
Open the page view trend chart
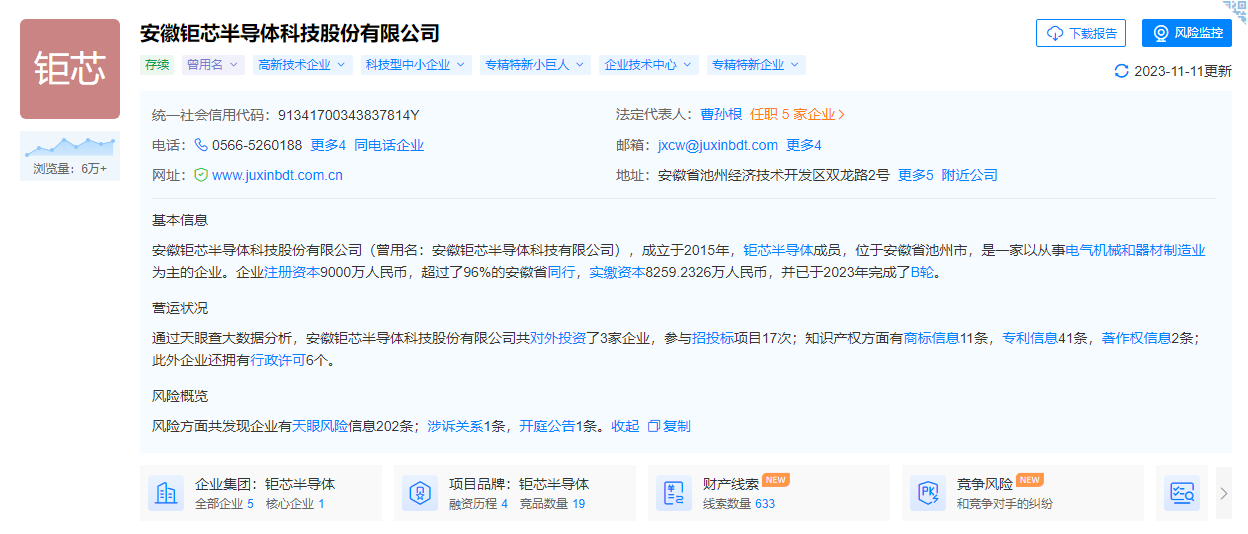[70, 146]
